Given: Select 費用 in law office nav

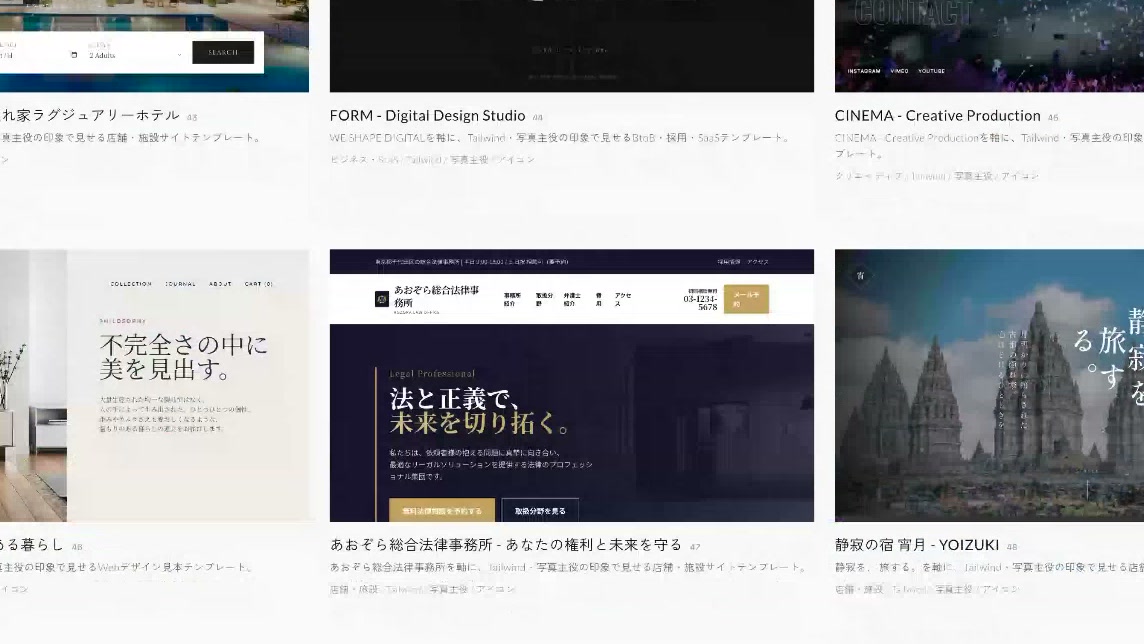Looking at the screenshot, I should [599, 299].
